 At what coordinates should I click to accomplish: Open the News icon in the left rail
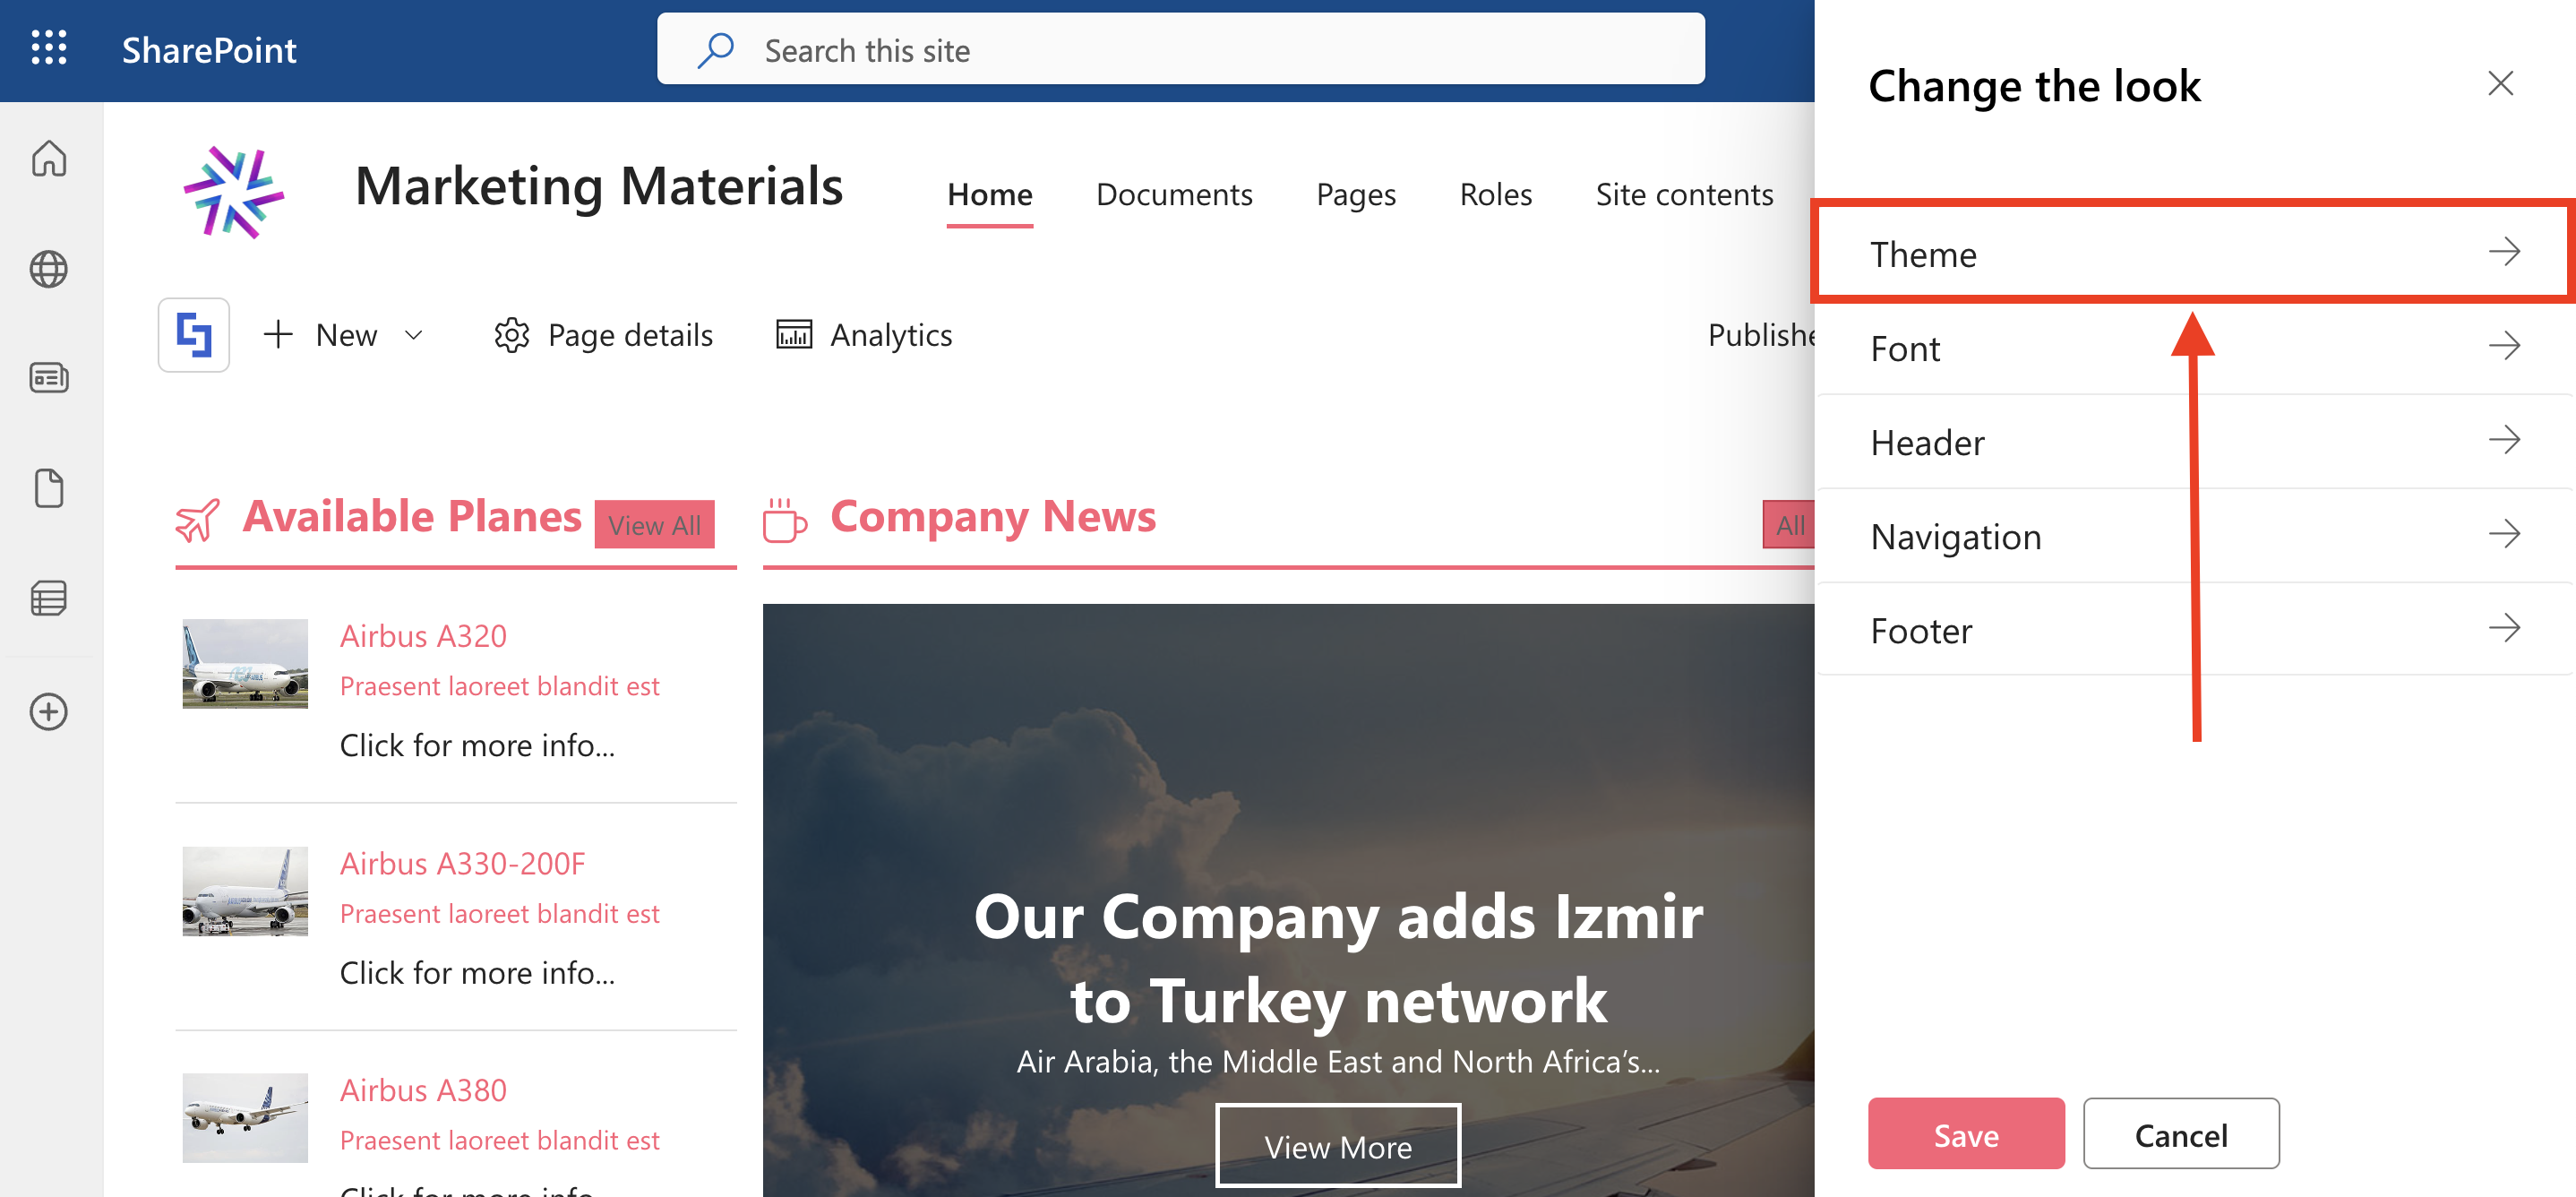click(x=49, y=378)
